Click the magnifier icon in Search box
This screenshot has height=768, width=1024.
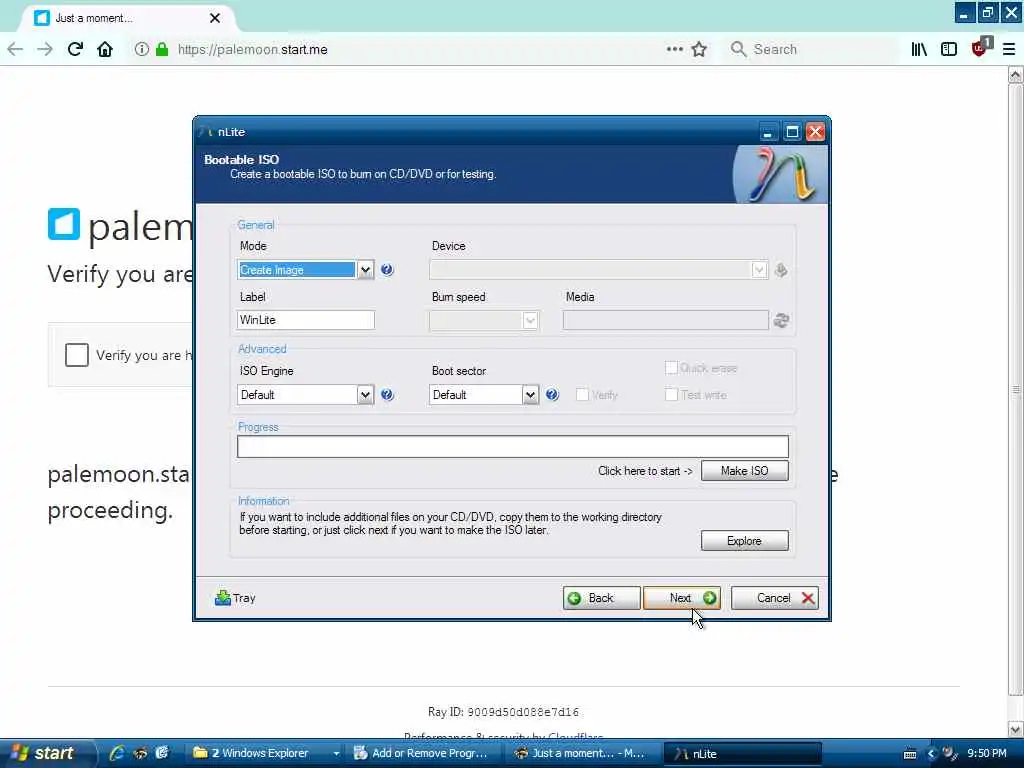pyautogui.click(x=739, y=49)
